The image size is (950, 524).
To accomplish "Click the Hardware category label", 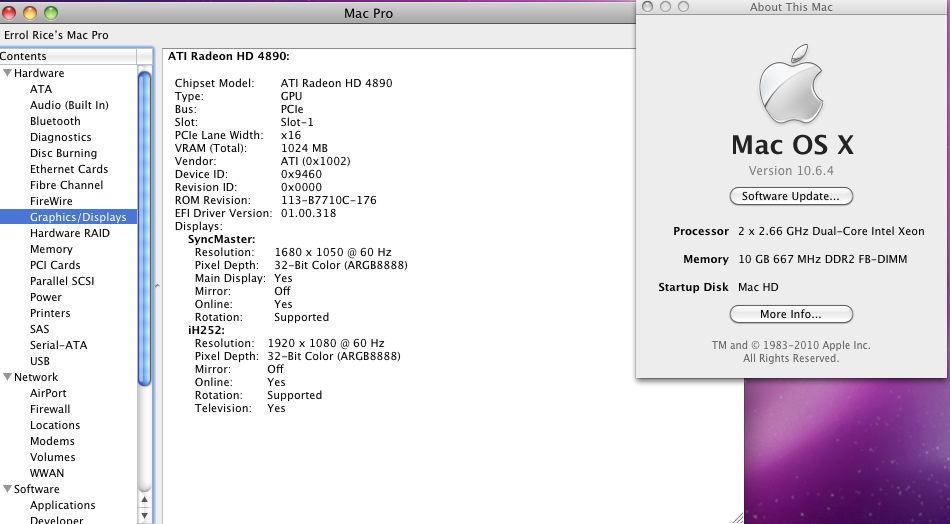I will (x=39, y=73).
